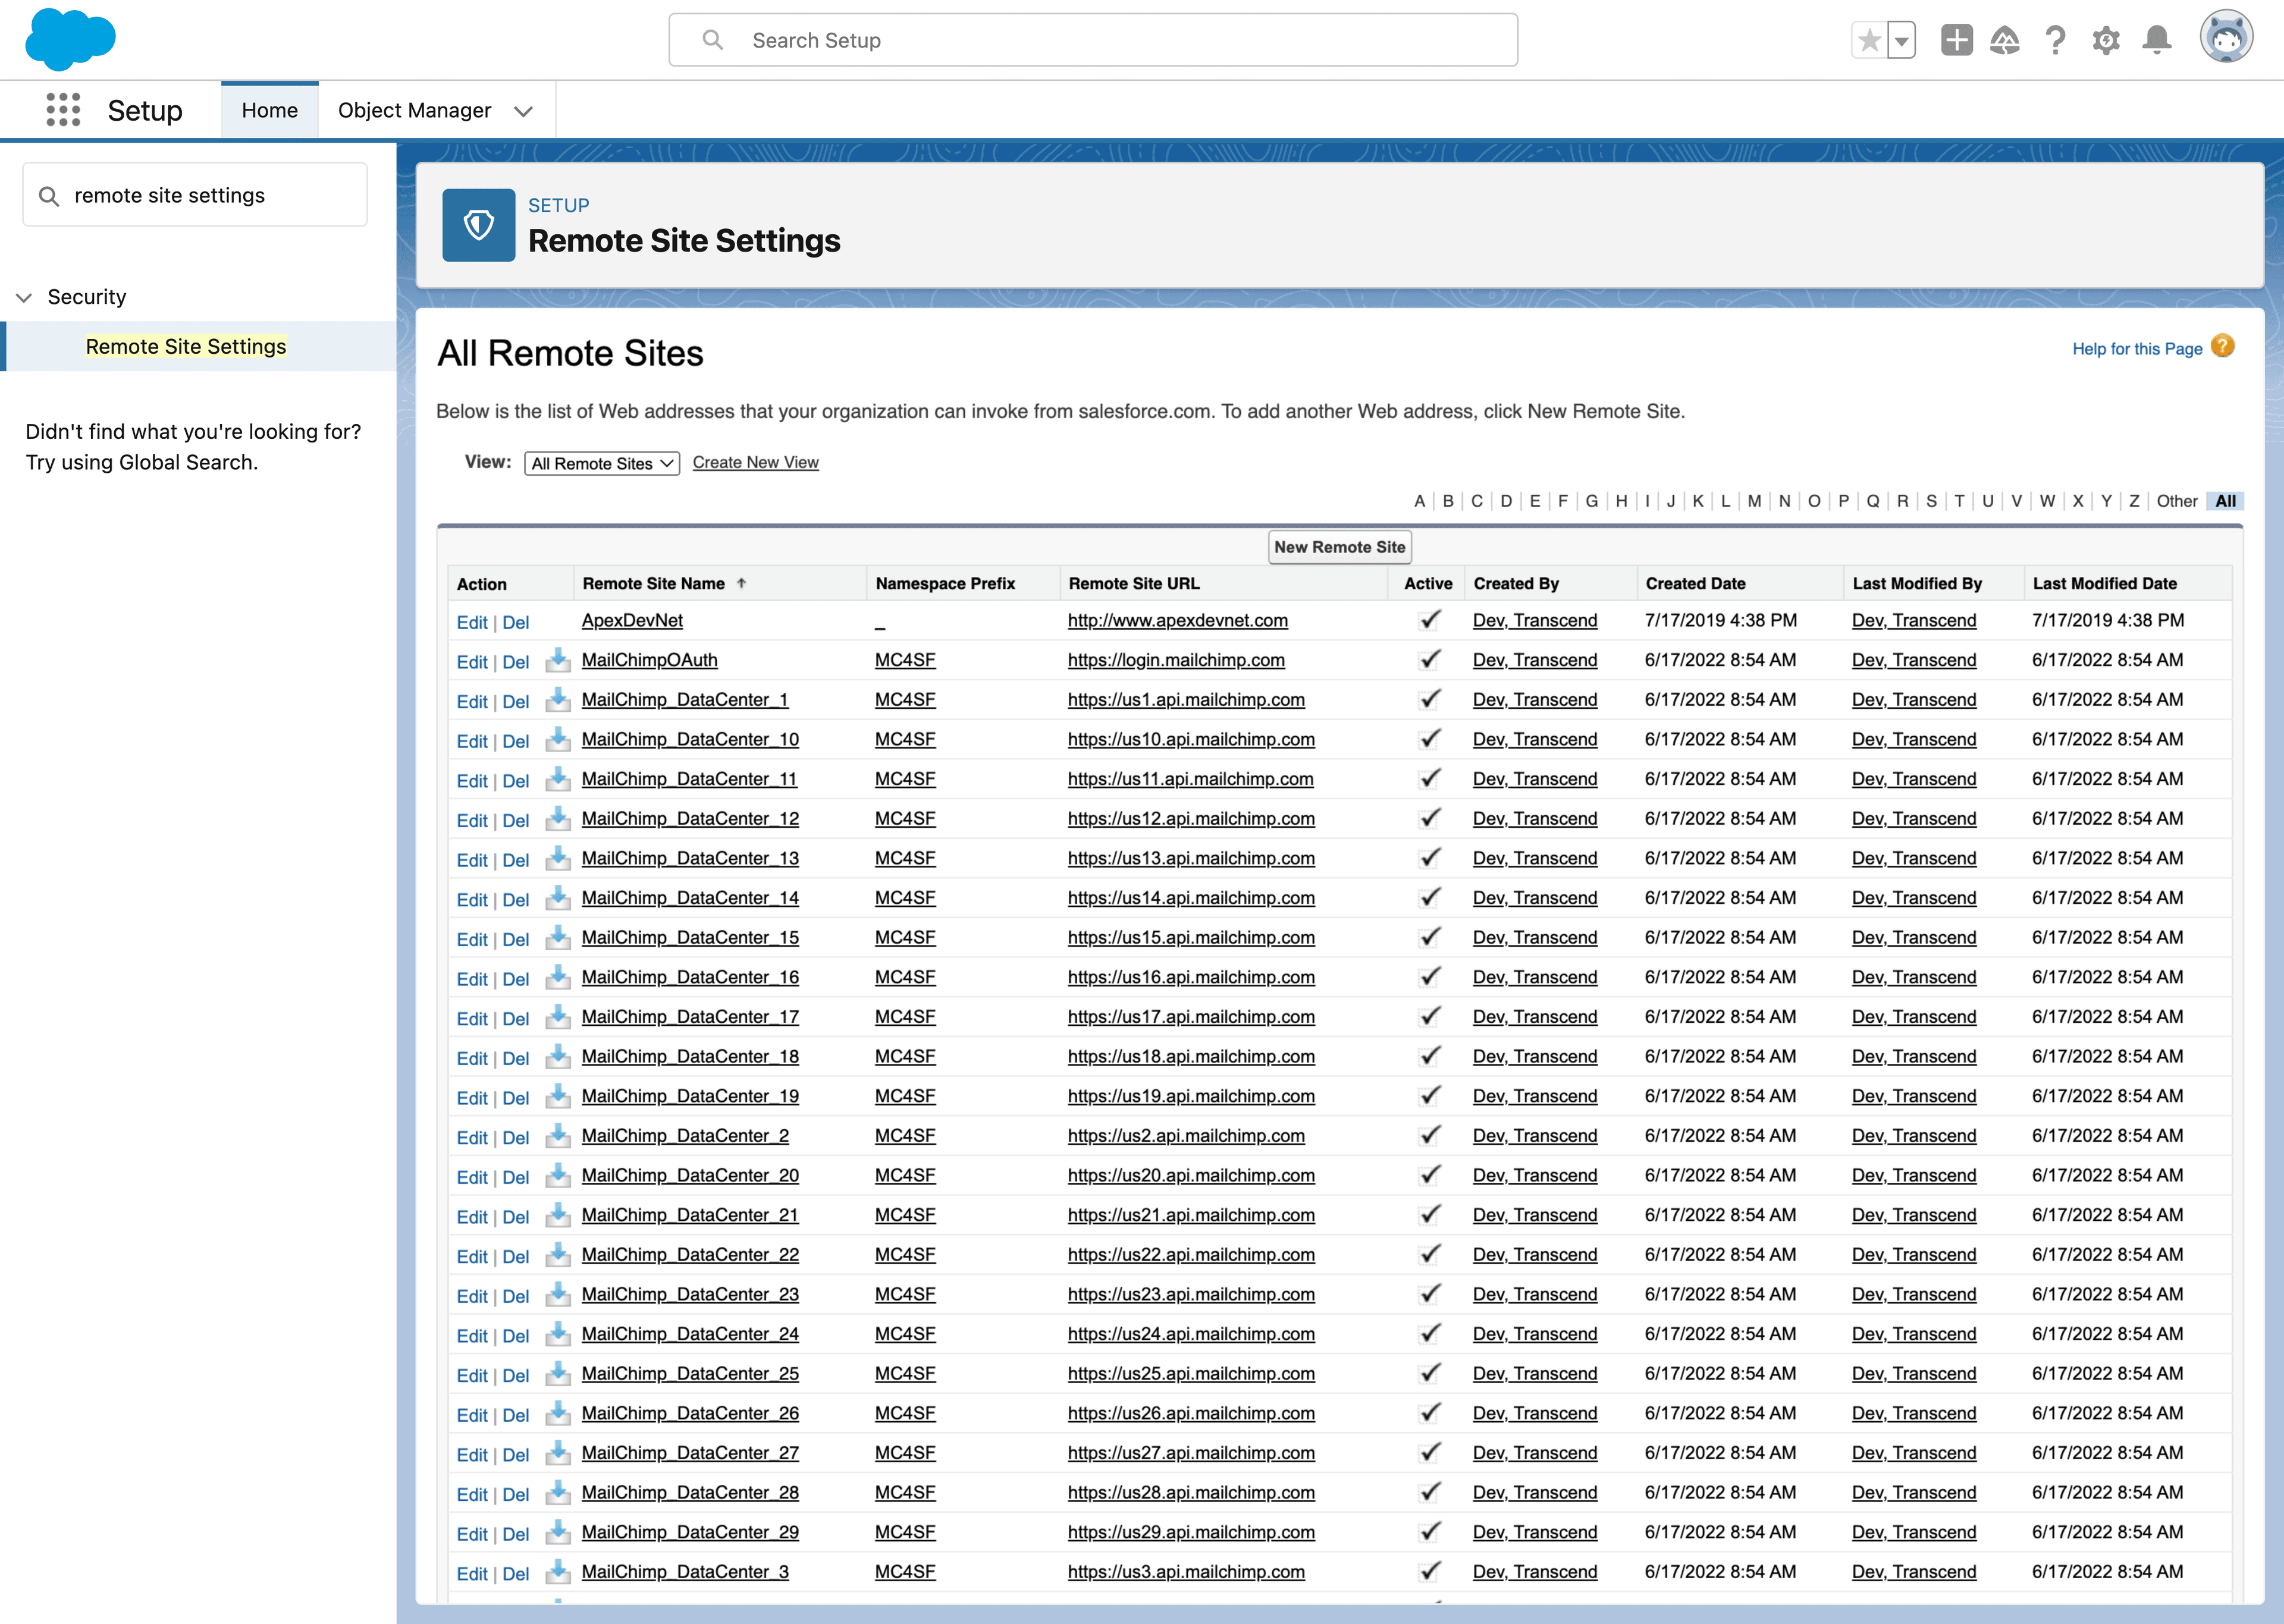Select the Home tab
Image resolution: width=2284 pixels, height=1624 pixels.
click(269, 110)
